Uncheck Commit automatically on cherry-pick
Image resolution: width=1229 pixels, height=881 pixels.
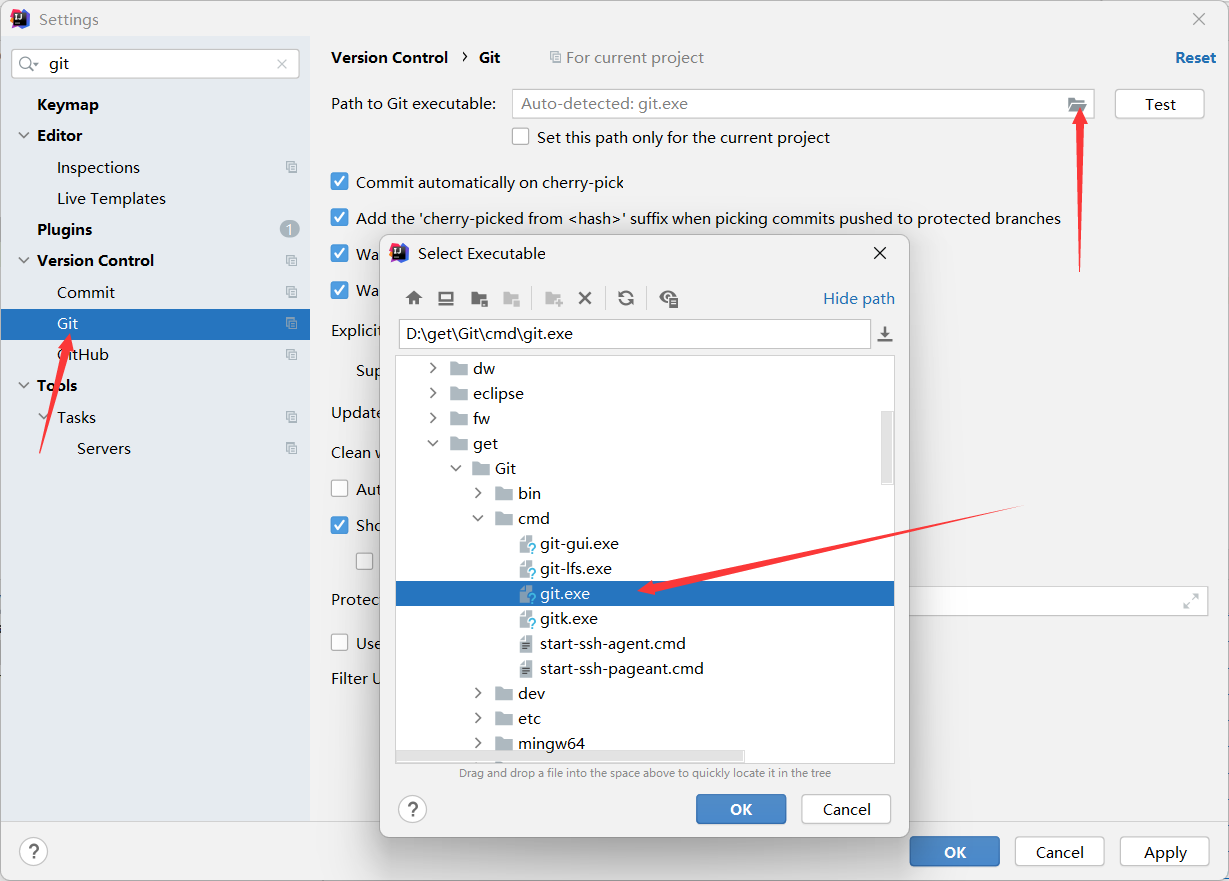click(x=340, y=182)
